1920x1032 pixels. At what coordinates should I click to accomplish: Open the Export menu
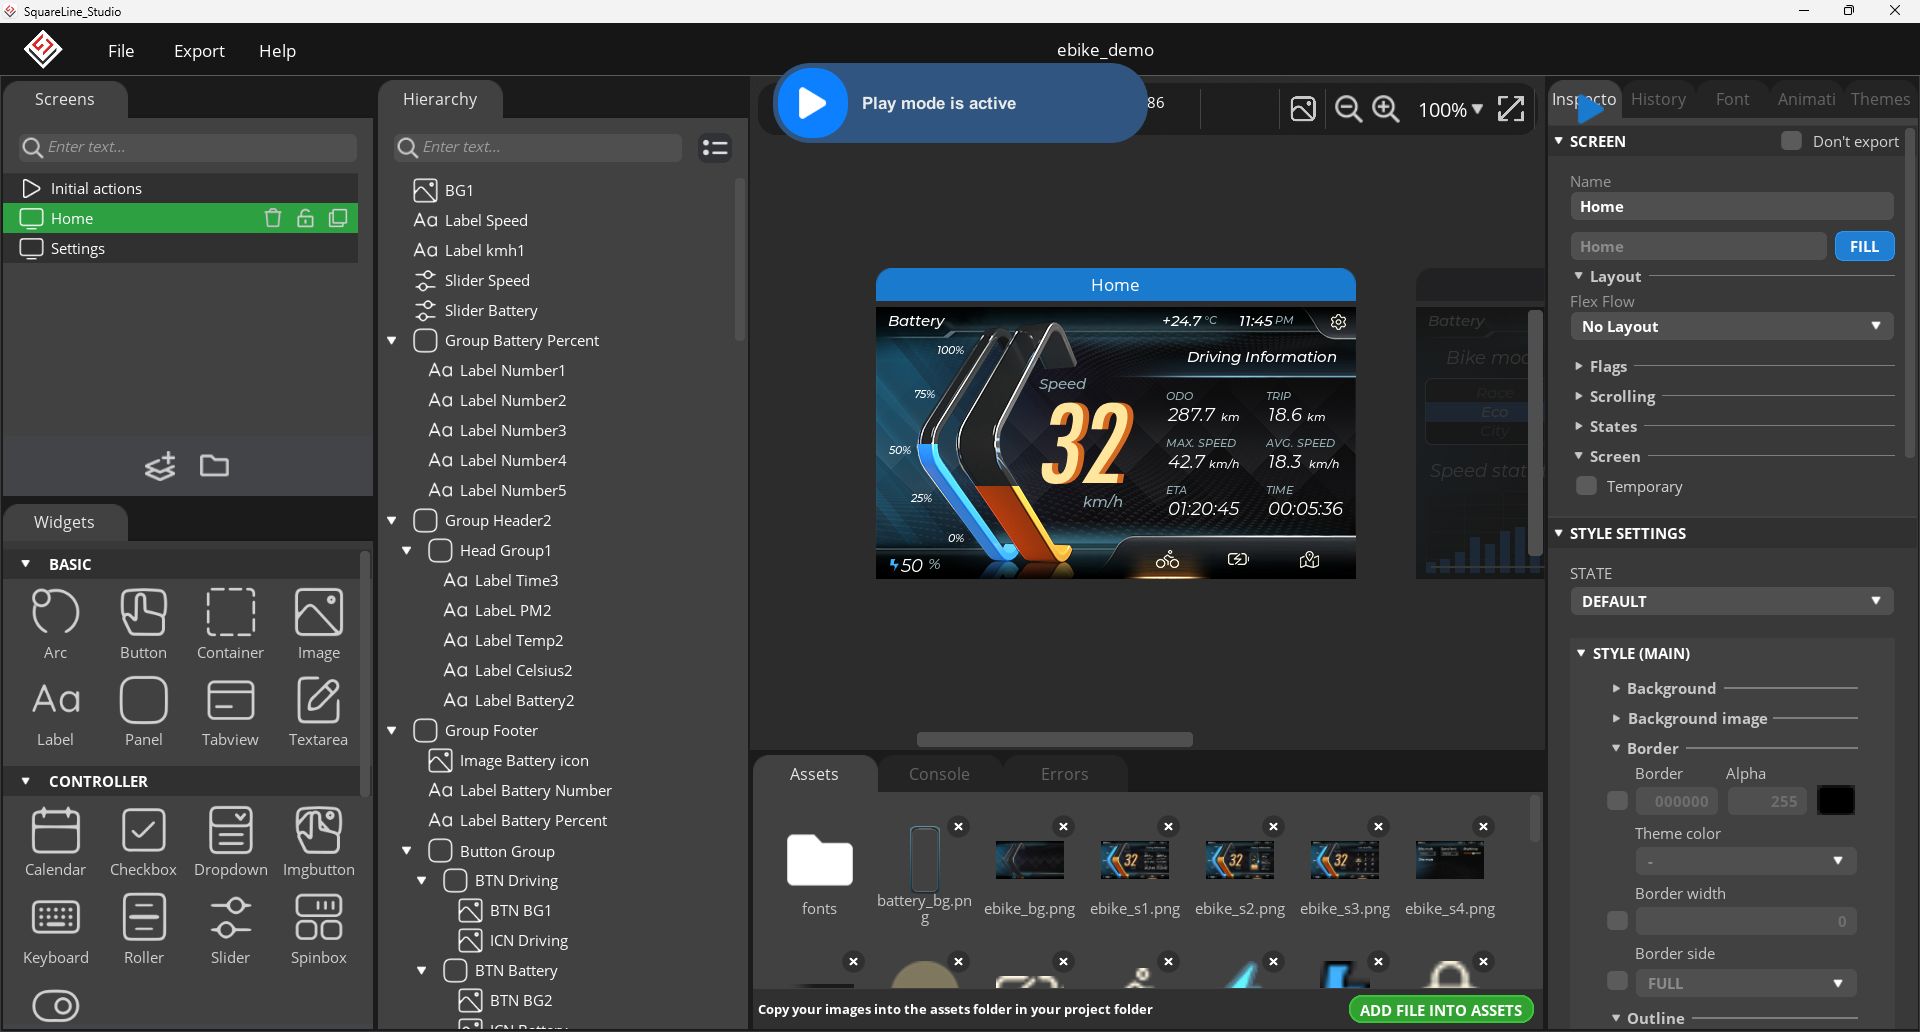point(199,51)
